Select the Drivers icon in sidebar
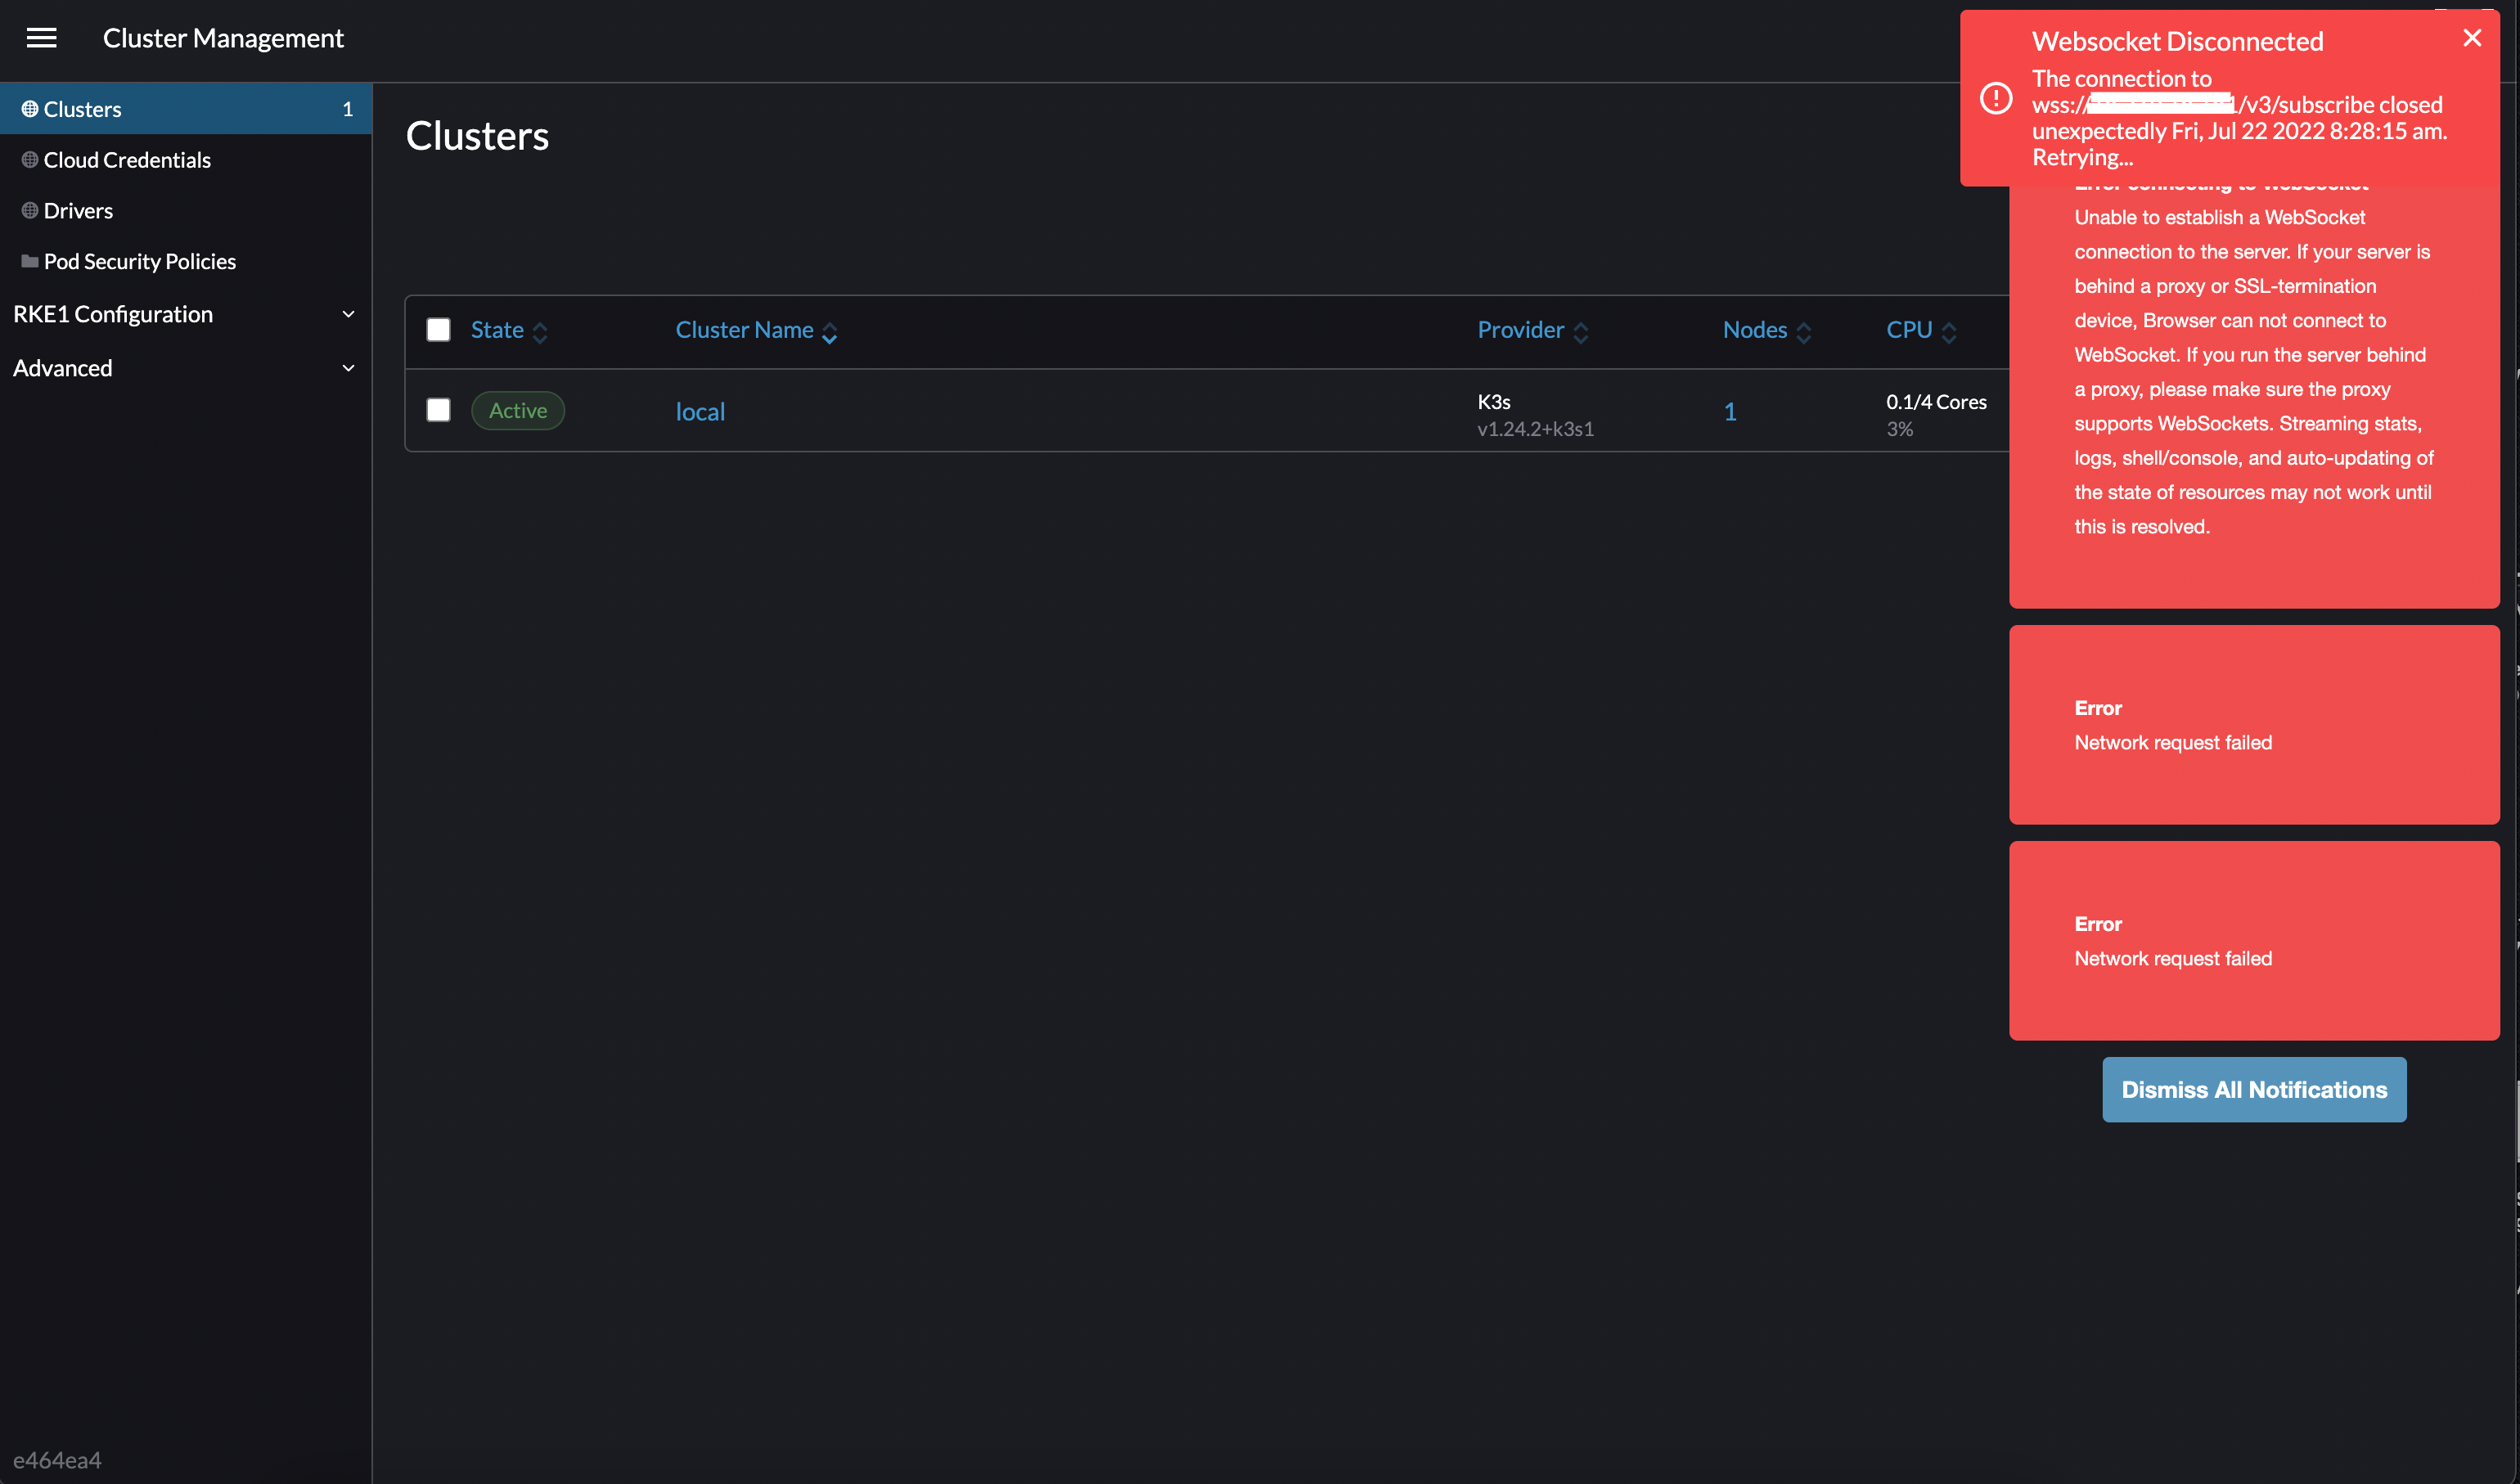This screenshot has height=1484, width=2520. coord(29,210)
